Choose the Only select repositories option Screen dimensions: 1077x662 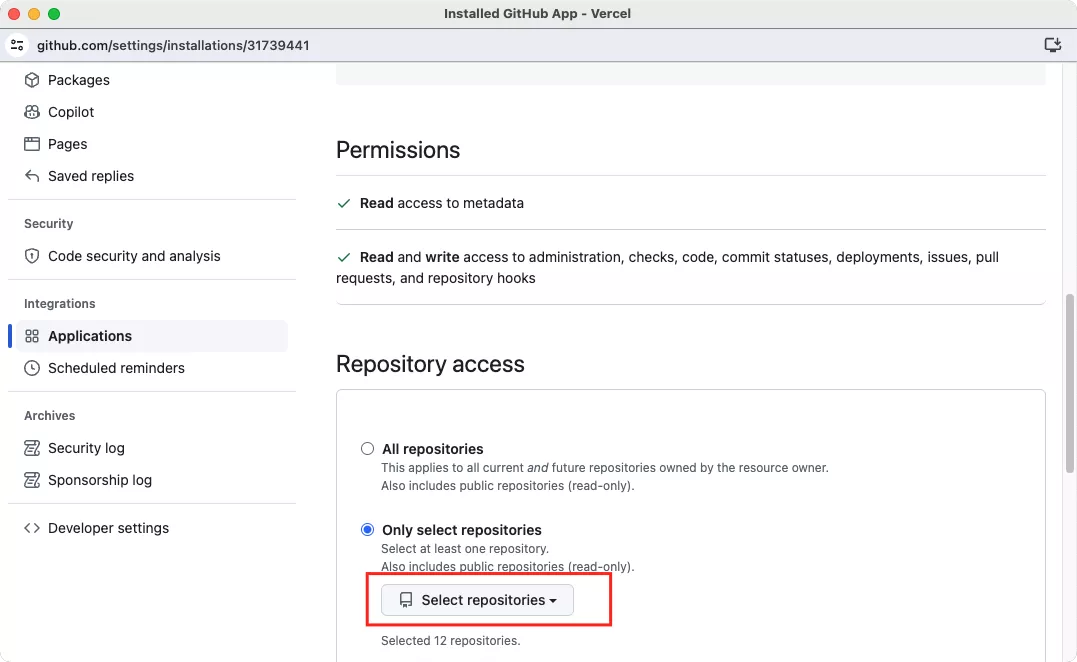click(x=368, y=530)
